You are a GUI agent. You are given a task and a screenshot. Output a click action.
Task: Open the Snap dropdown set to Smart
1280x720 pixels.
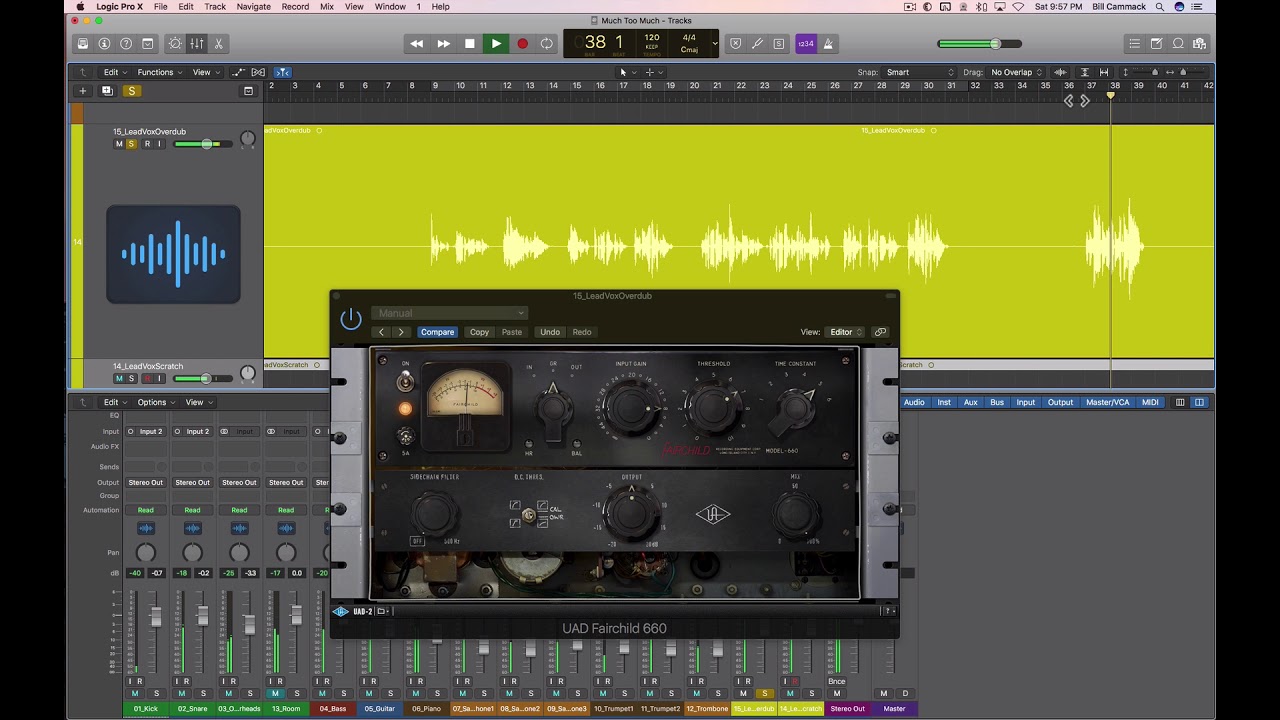click(x=920, y=72)
